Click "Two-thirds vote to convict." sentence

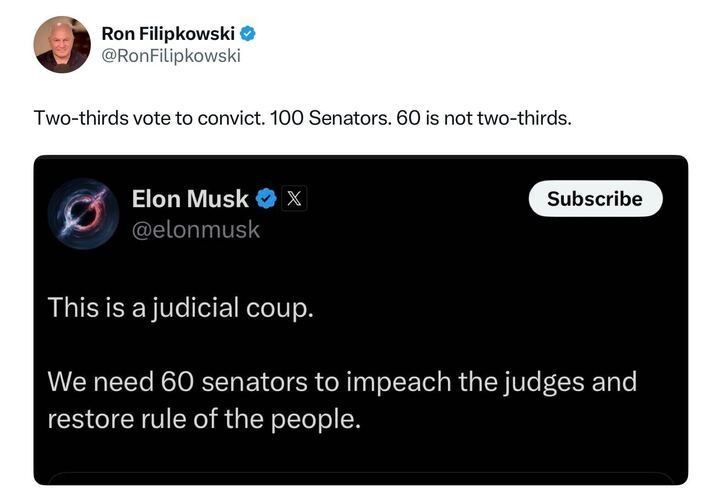click(x=148, y=118)
